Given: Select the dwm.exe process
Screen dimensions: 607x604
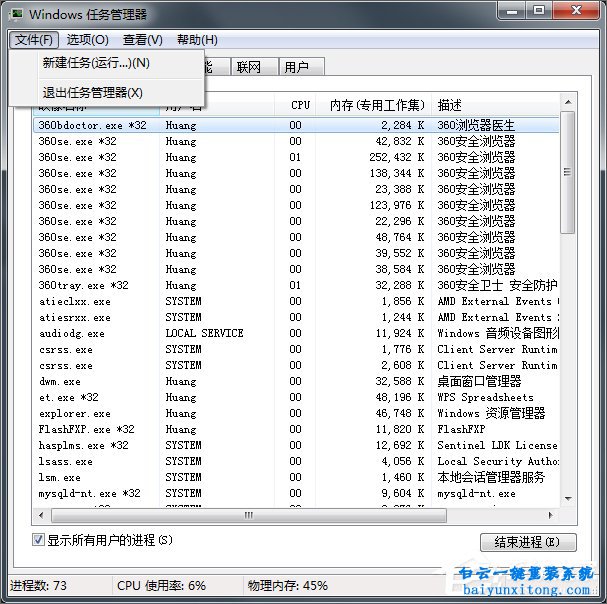Looking at the screenshot, I should click(x=296, y=381).
